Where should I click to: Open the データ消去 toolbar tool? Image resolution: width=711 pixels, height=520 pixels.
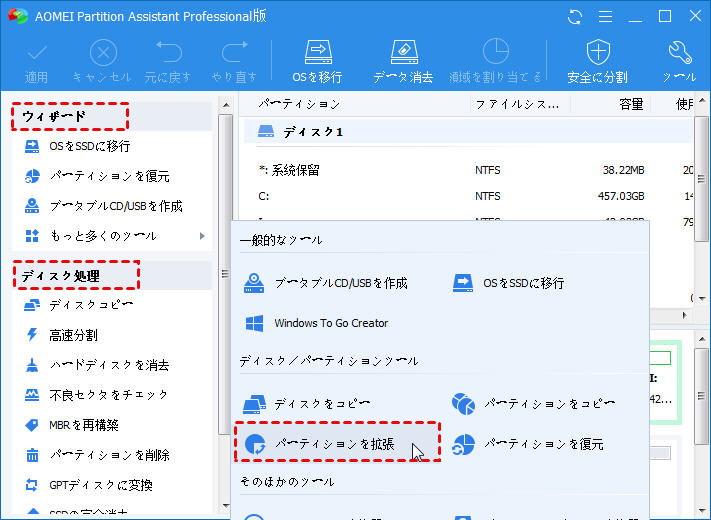tap(403, 63)
